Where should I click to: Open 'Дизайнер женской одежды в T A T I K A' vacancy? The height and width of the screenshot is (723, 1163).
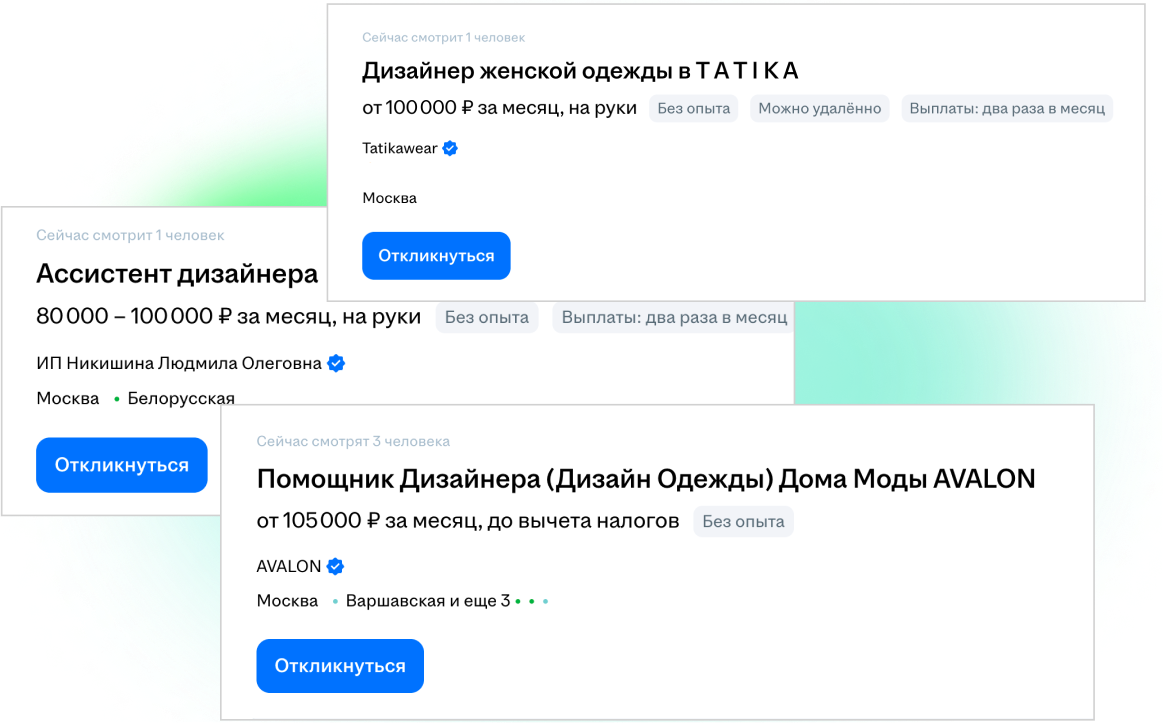[x=580, y=71]
